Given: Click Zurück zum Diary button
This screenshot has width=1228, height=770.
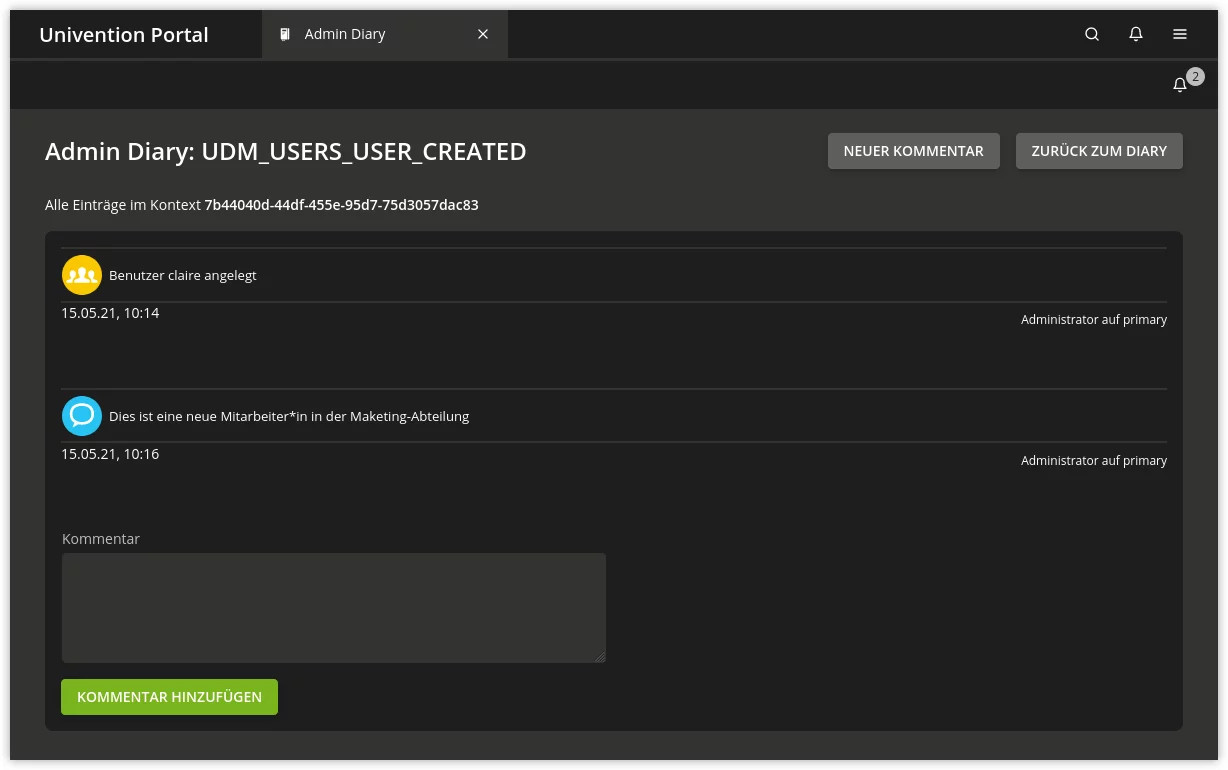Looking at the screenshot, I should tap(1099, 151).
